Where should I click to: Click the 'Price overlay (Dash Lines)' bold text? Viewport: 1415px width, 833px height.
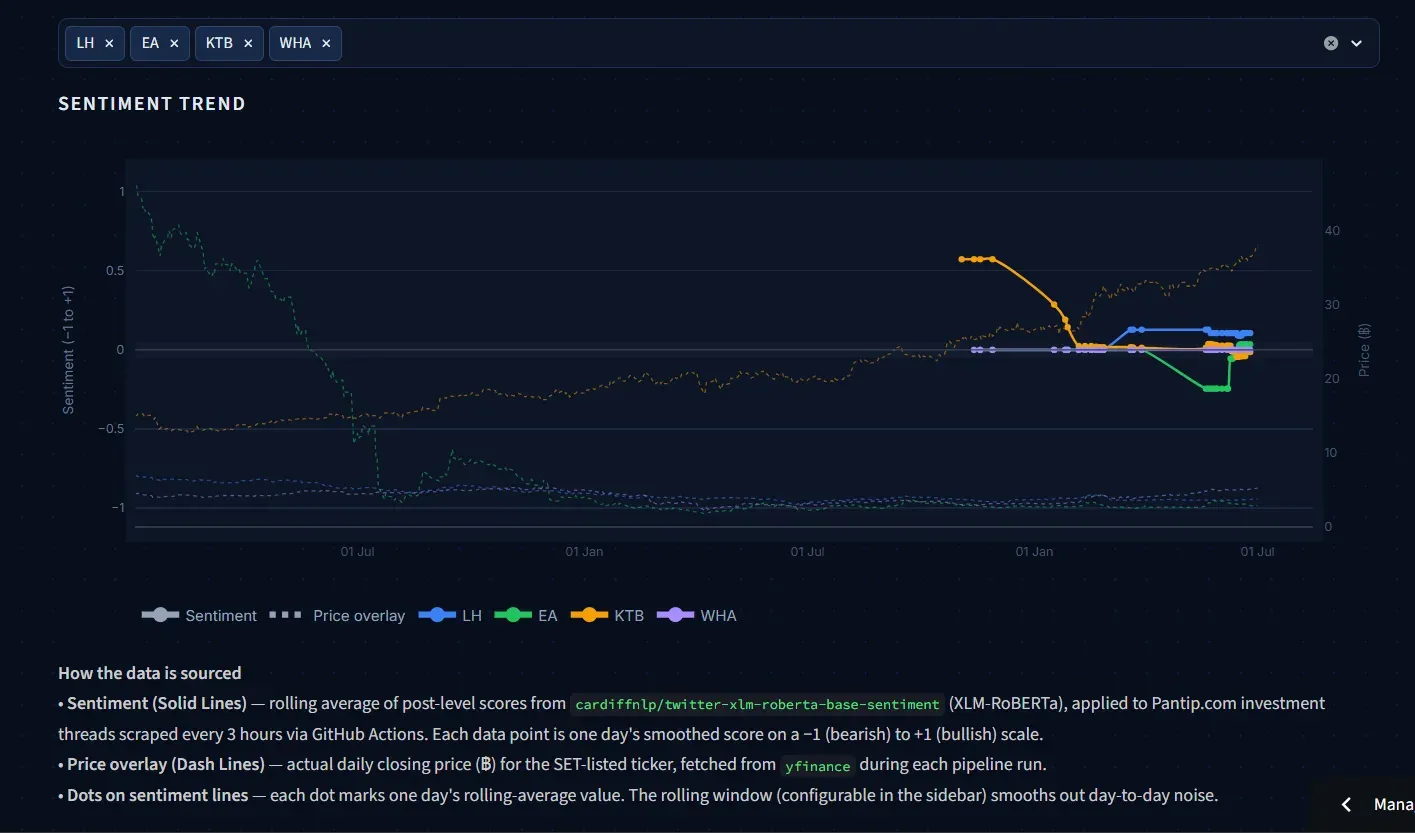(x=166, y=765)
